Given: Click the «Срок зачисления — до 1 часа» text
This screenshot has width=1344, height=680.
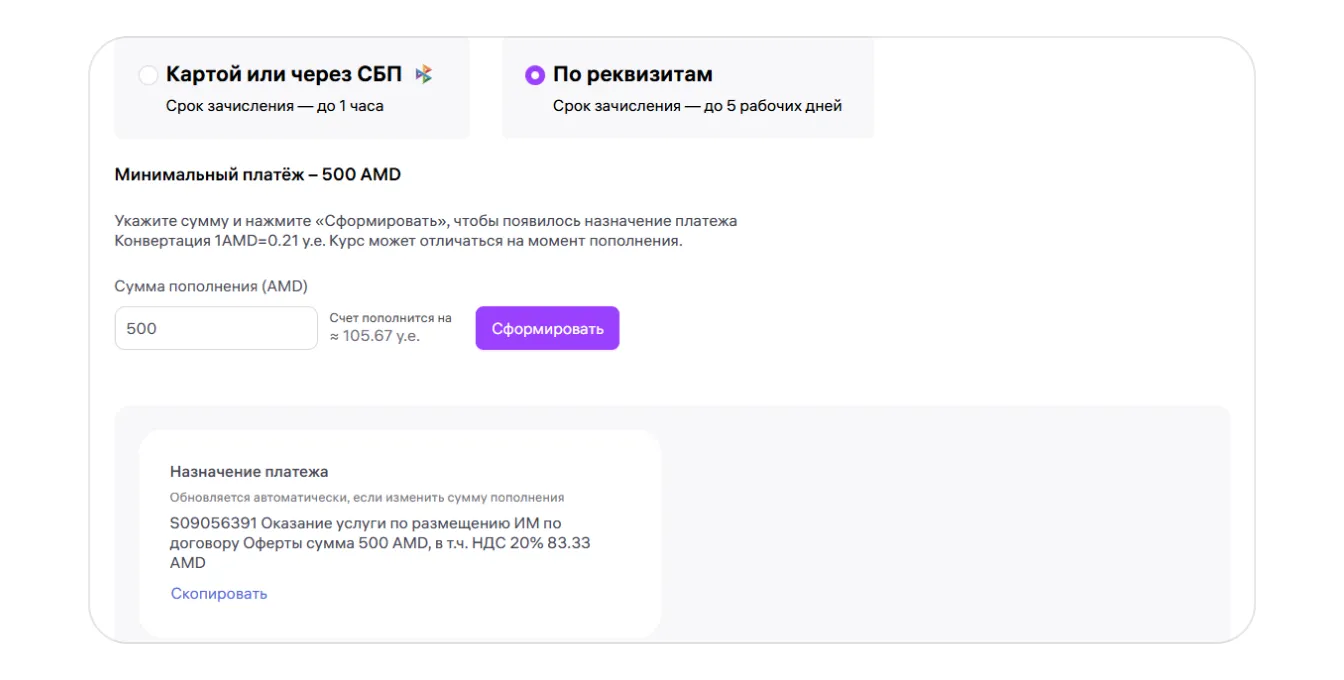Looking at the screenshot, I should point(274,105).
